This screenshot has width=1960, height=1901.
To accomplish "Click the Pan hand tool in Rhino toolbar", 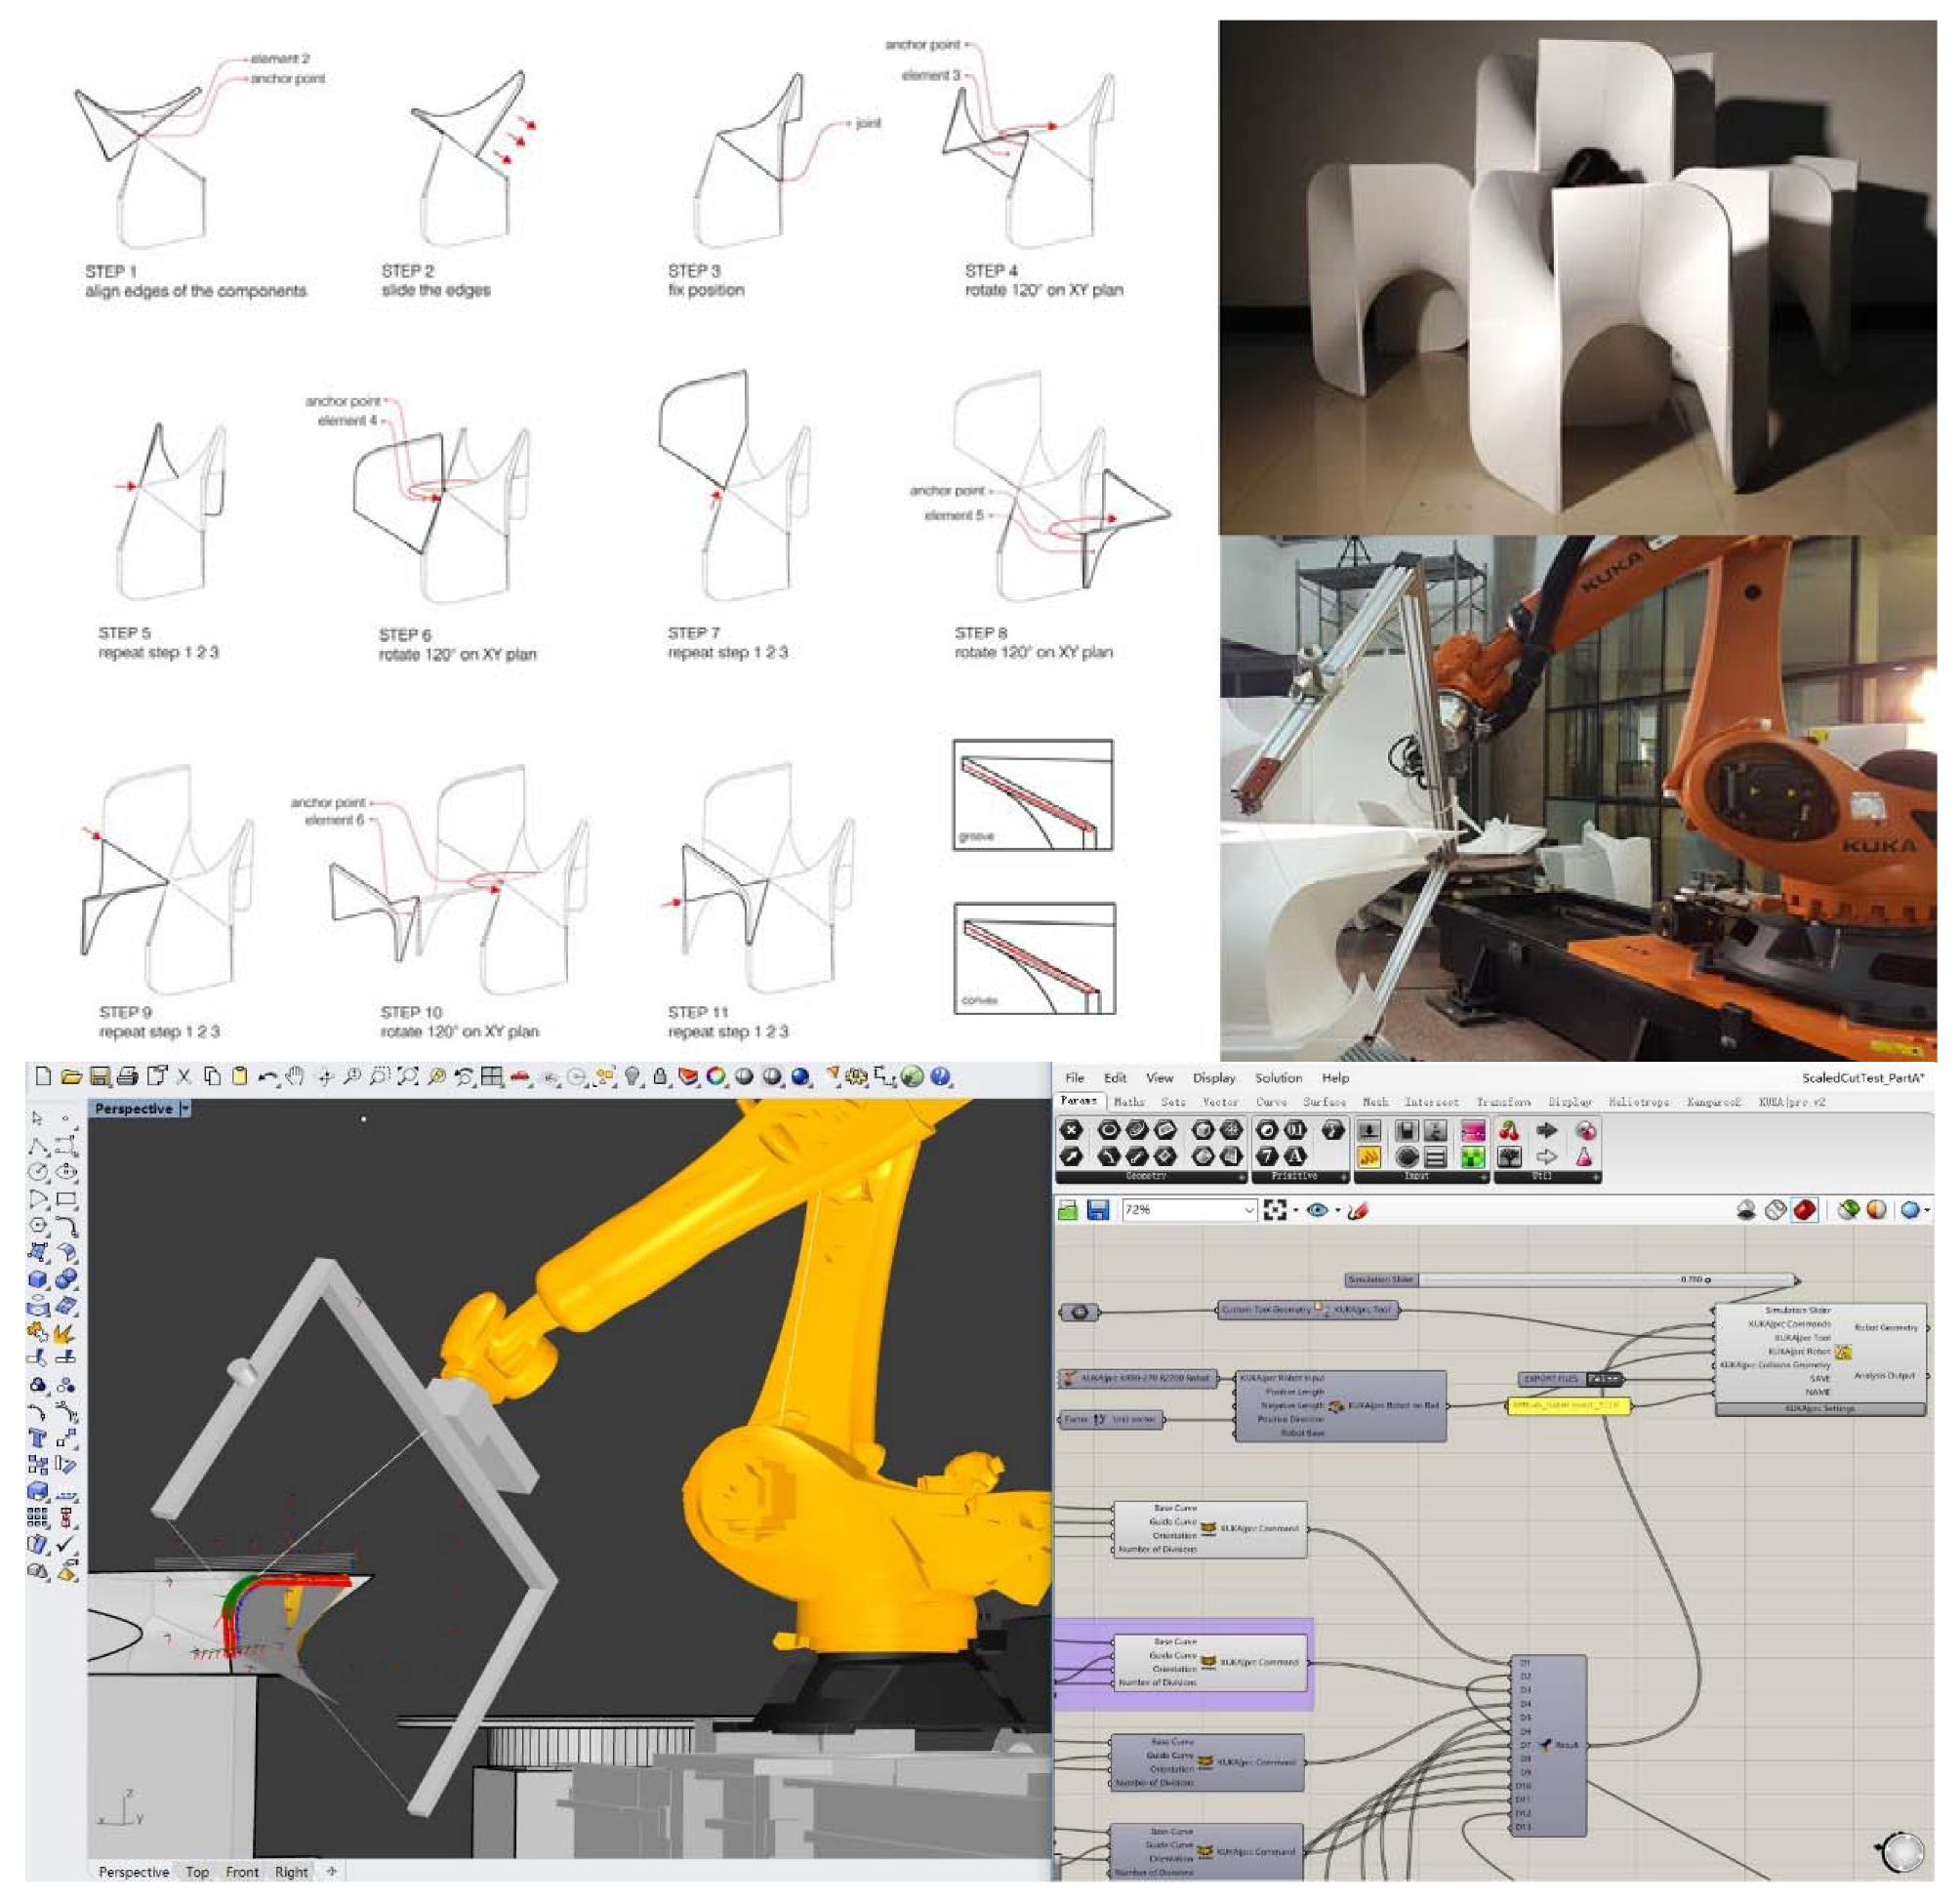I will click(294, 1077).
